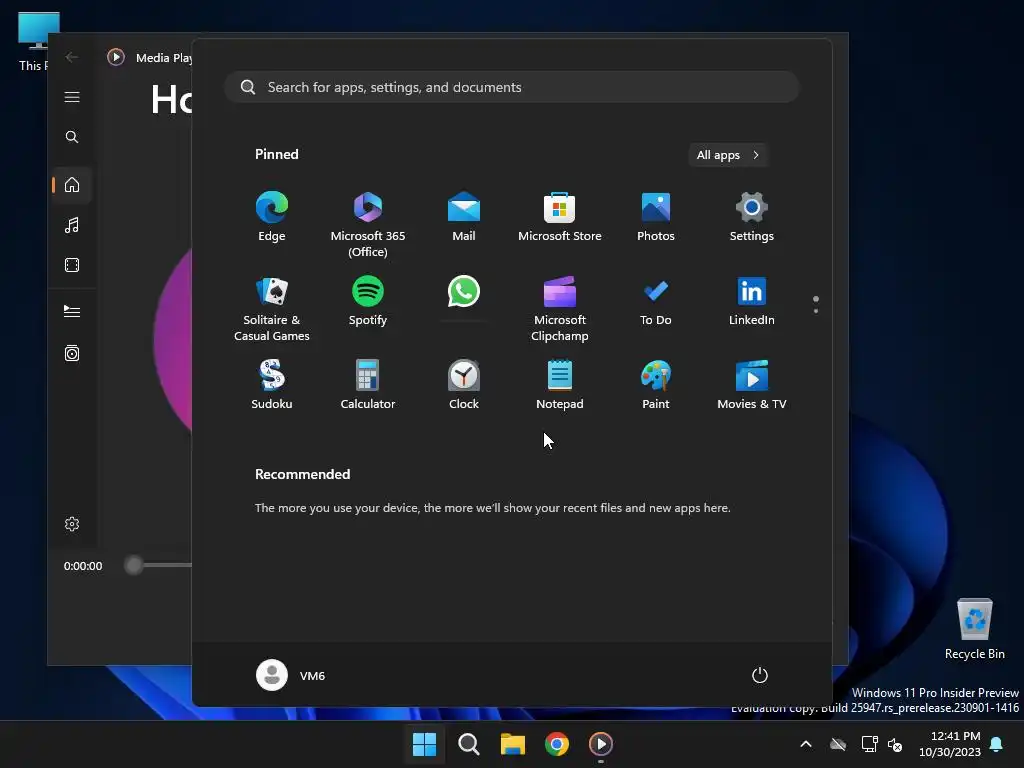Click Media Player sidebar search icon

click(x=72, y=137)
